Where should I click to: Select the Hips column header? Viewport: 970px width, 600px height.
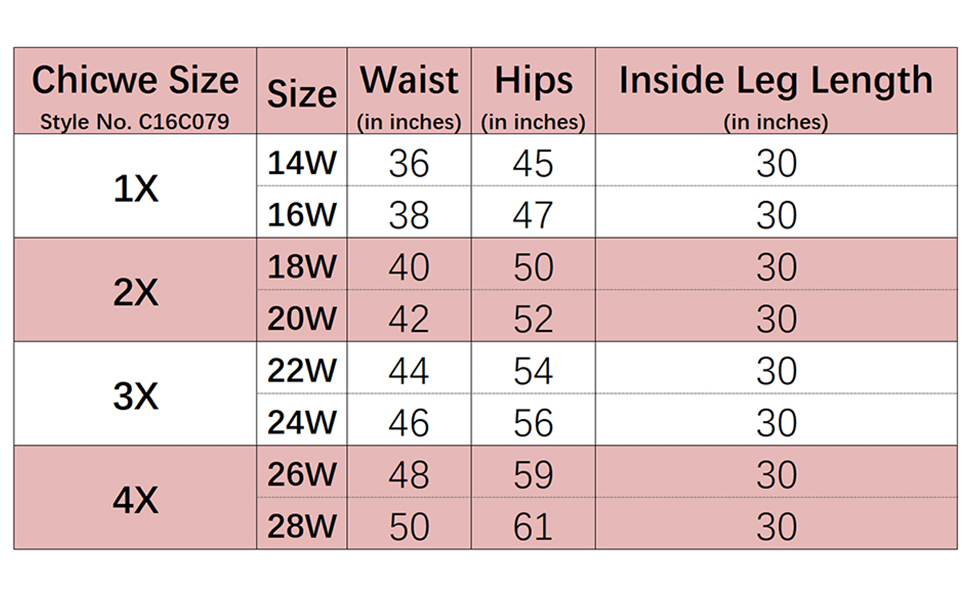pyautogui.click(x=532, y=82)
